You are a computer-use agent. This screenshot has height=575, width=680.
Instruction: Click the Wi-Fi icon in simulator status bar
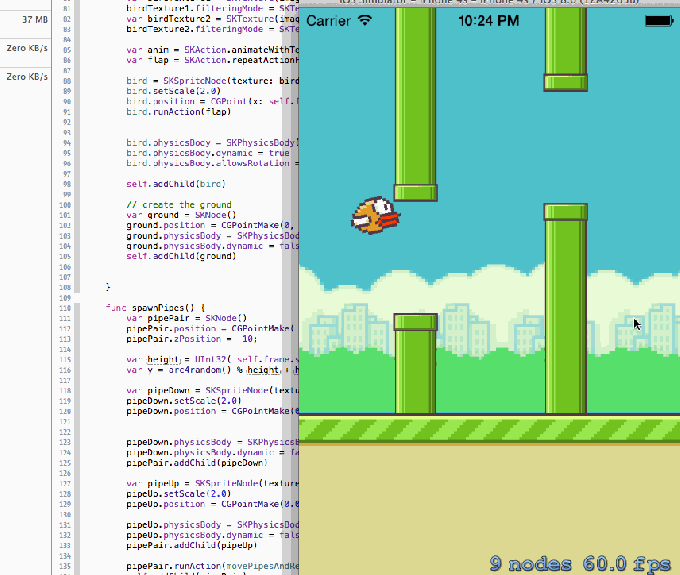point(364,20)
